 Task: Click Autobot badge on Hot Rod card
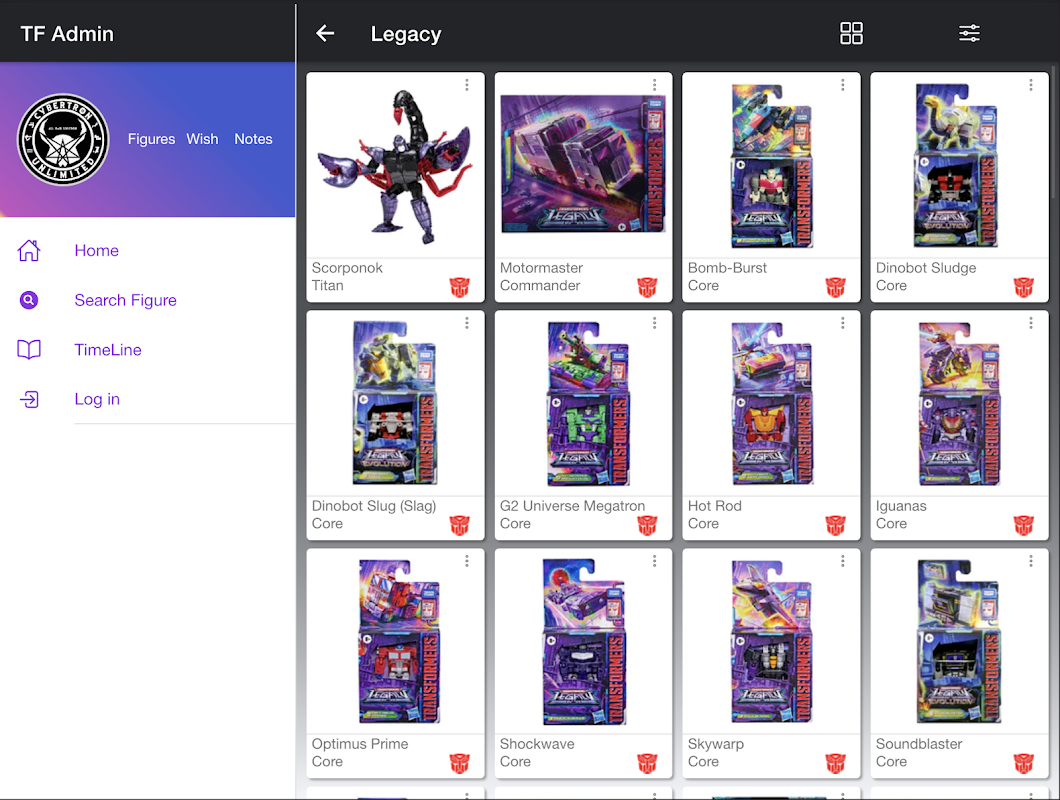pos(836,525)
